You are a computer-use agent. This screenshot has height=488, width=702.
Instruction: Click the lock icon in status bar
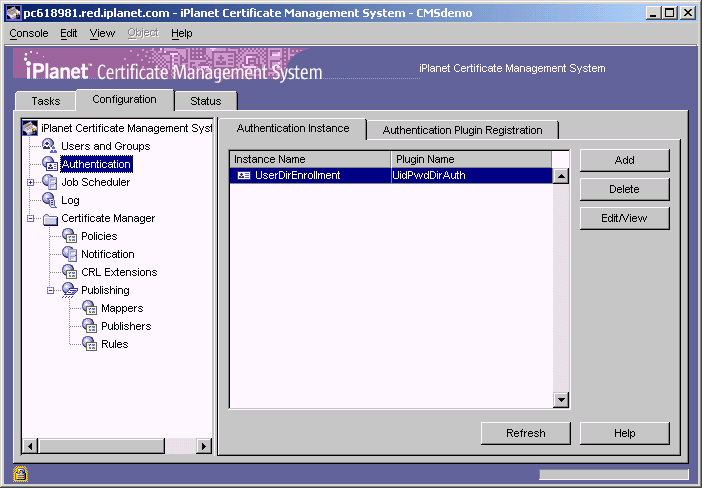20,474
